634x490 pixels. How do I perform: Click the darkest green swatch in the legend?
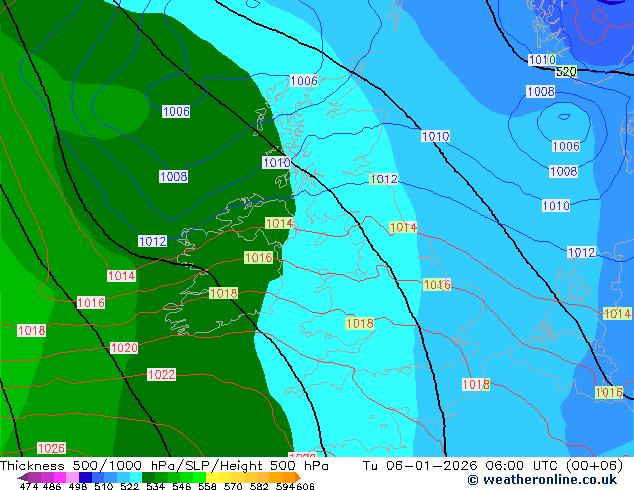148,477
